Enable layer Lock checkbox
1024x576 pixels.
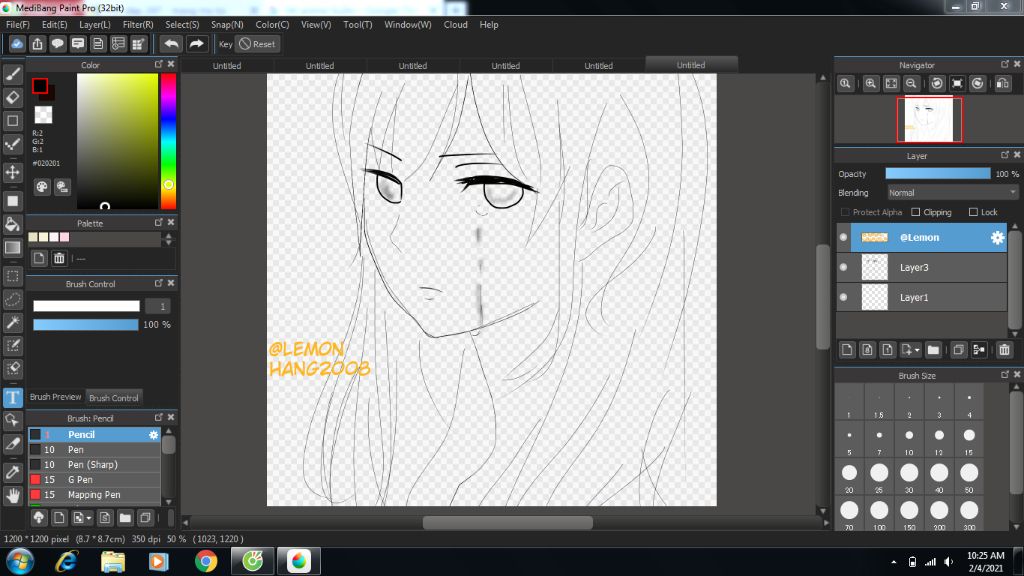973,212
